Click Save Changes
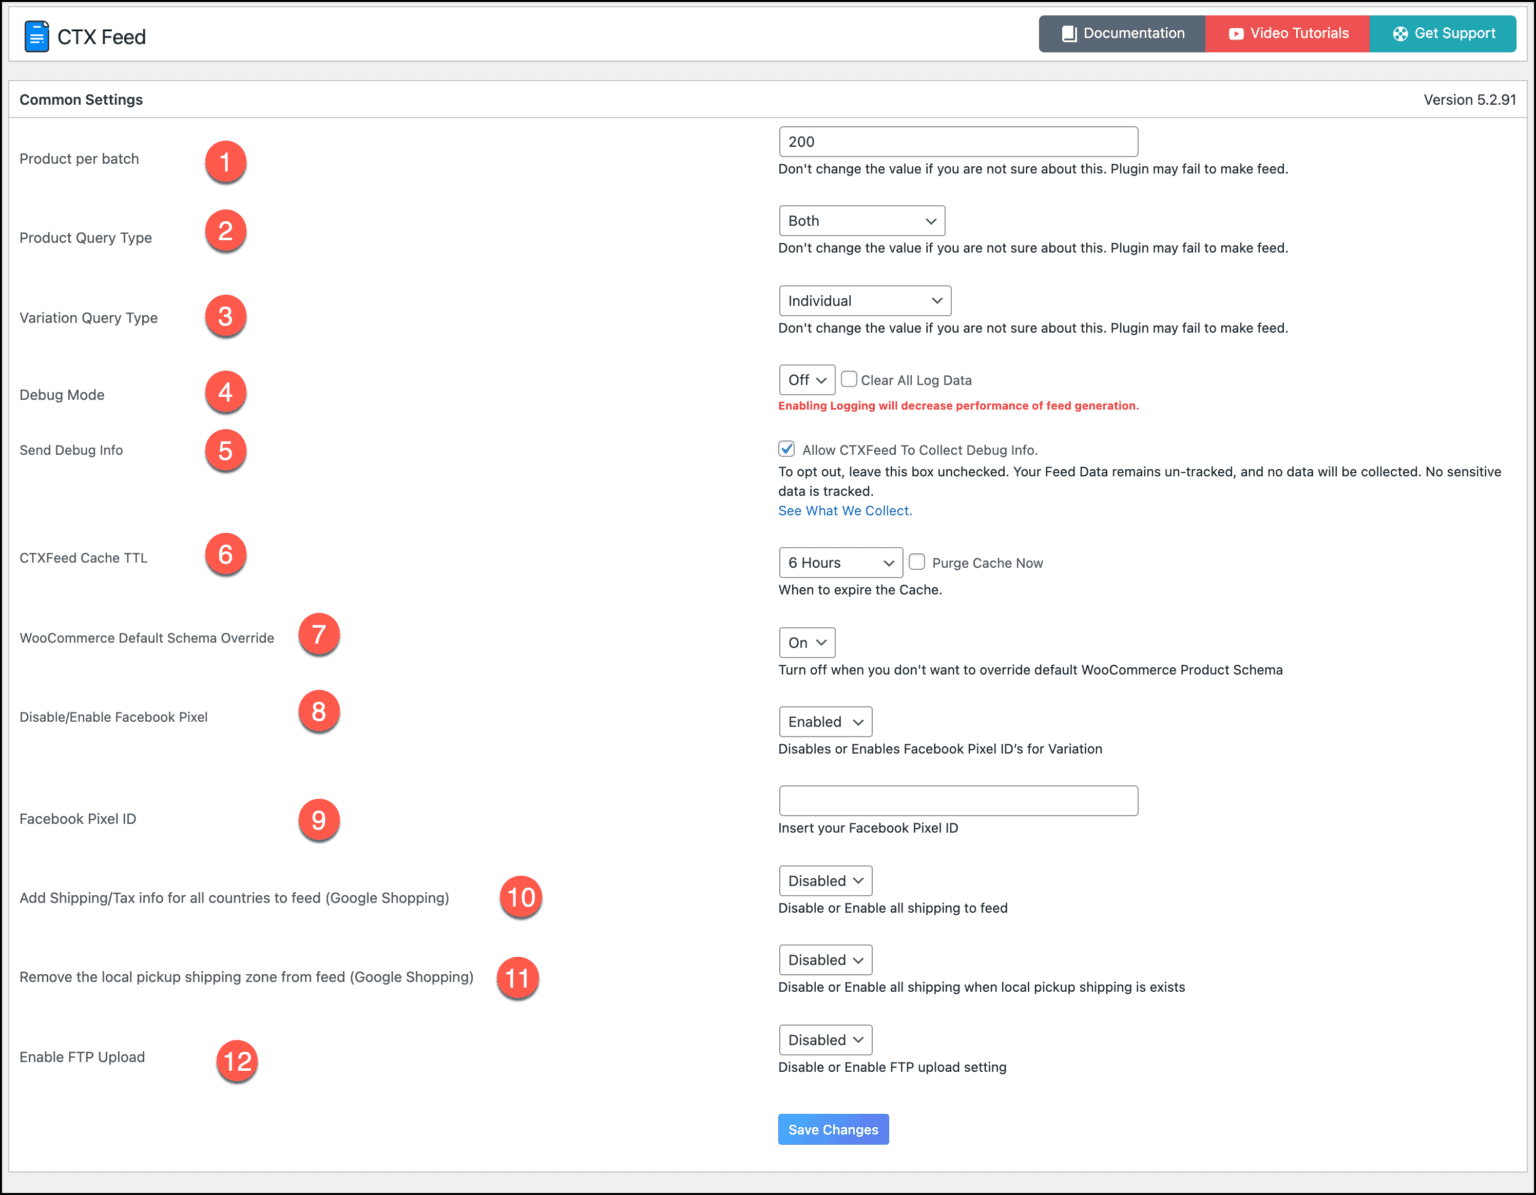Viewport: 1536px width, 1195px height. pos(833,1129)
